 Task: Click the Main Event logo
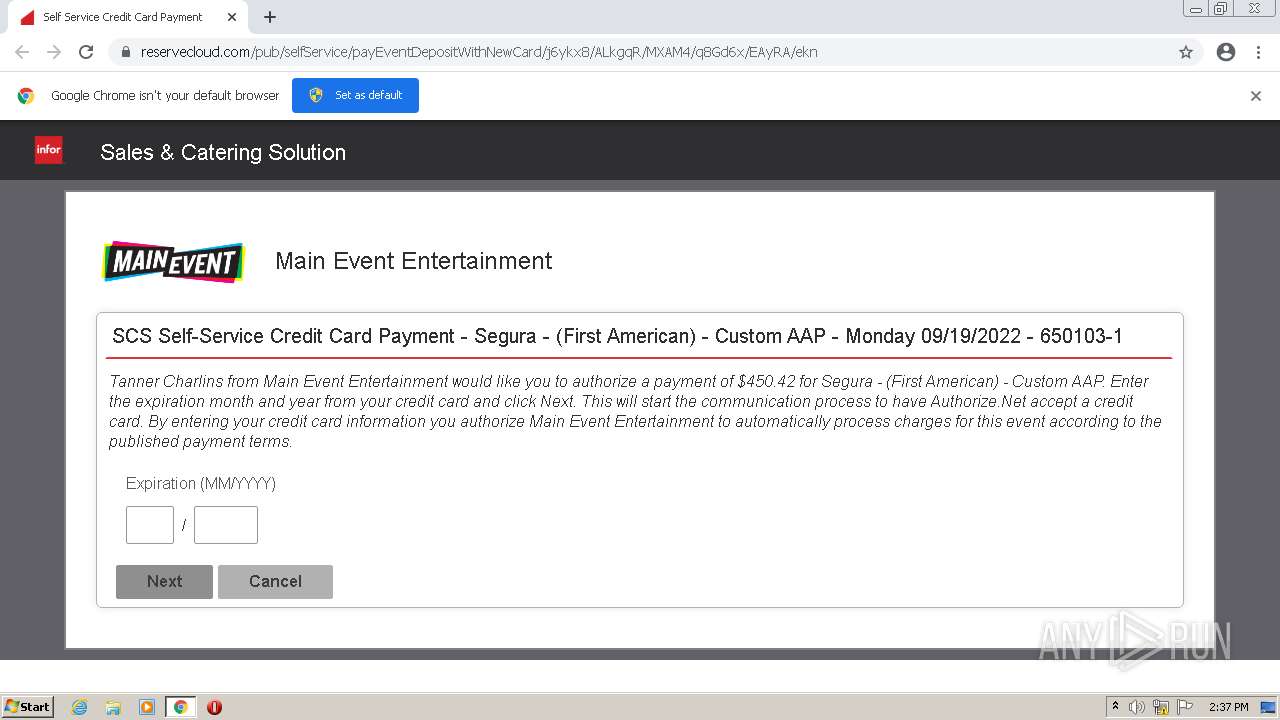click(x=174, y=262)
